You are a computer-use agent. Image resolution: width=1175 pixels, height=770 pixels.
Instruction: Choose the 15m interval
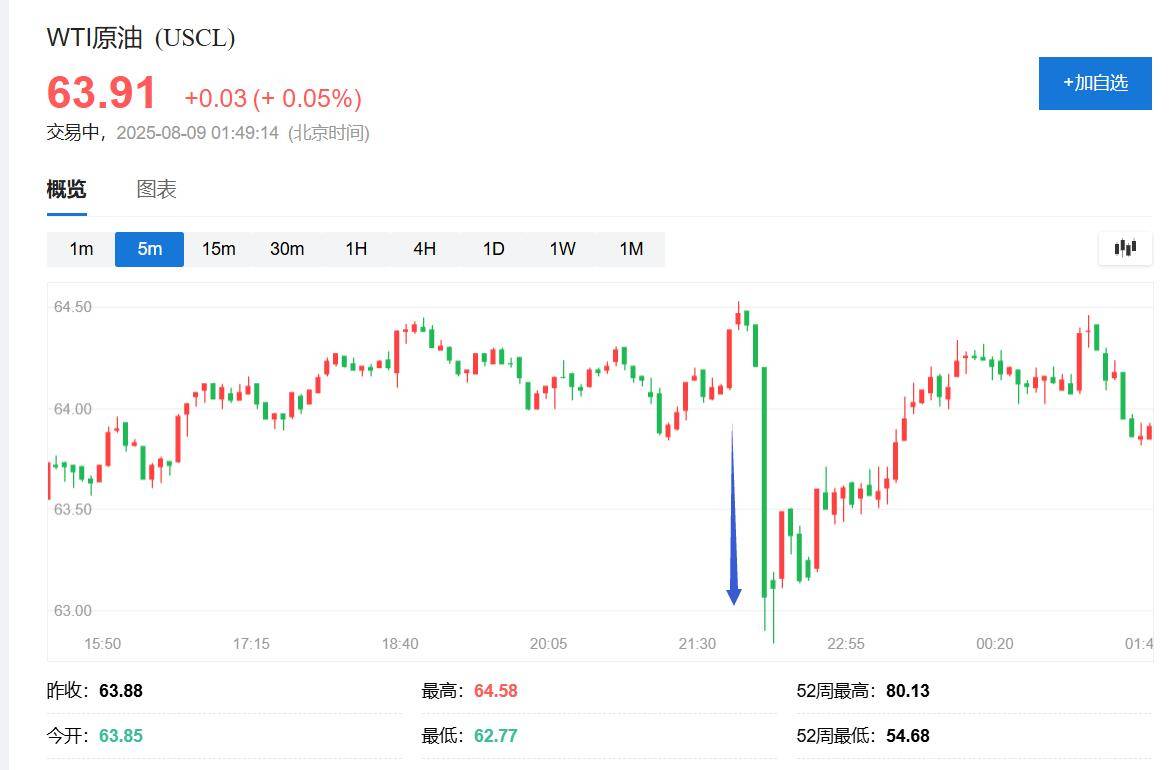click(218, 249)
